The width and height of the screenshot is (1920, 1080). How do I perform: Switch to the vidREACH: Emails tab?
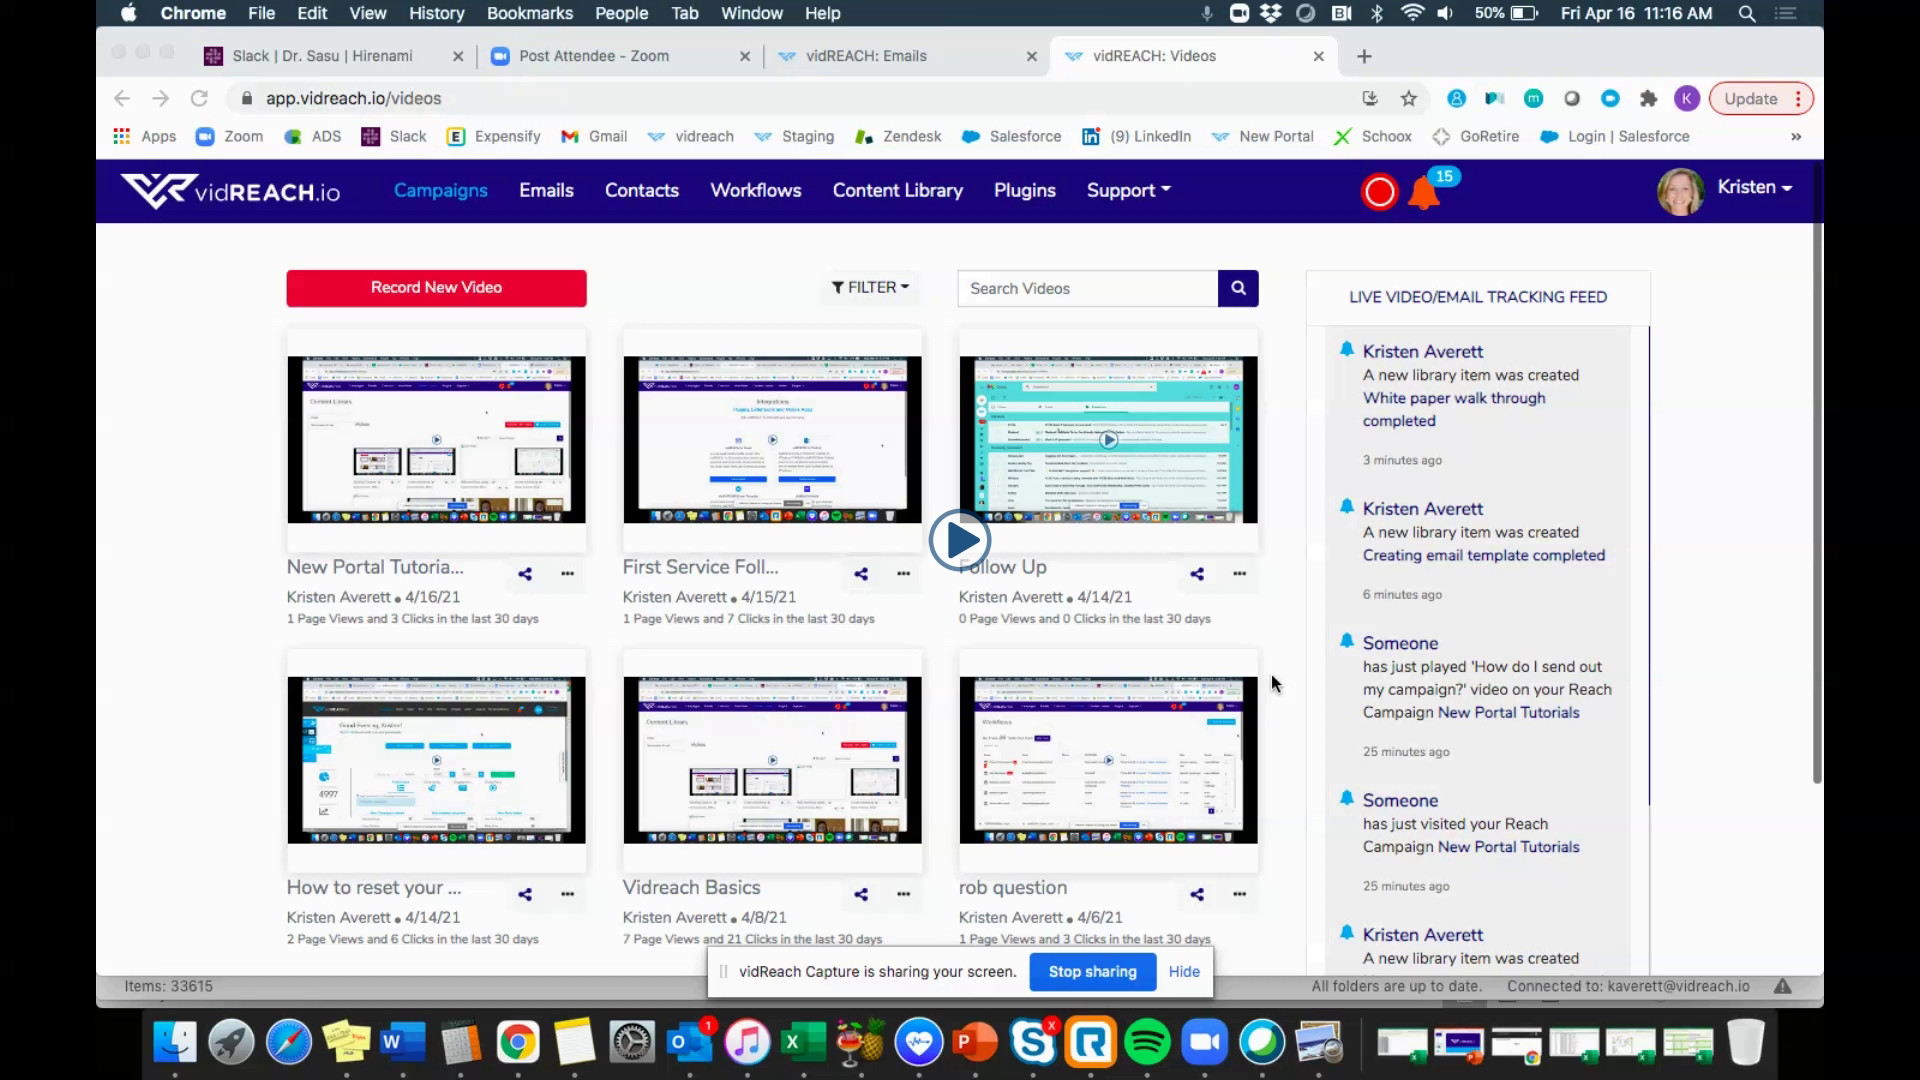866,56
